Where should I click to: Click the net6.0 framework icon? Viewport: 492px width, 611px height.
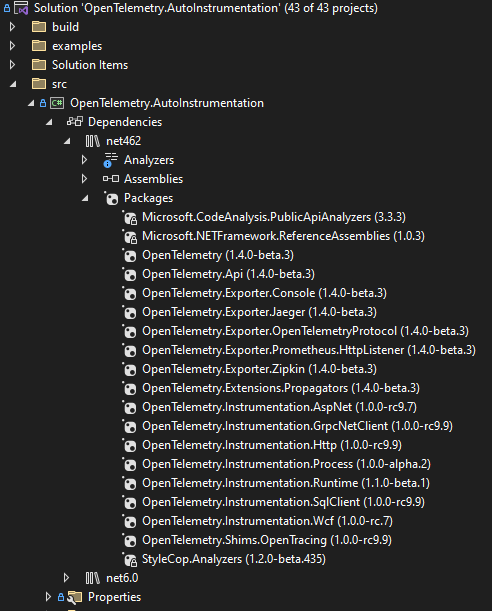coord(93,578)
